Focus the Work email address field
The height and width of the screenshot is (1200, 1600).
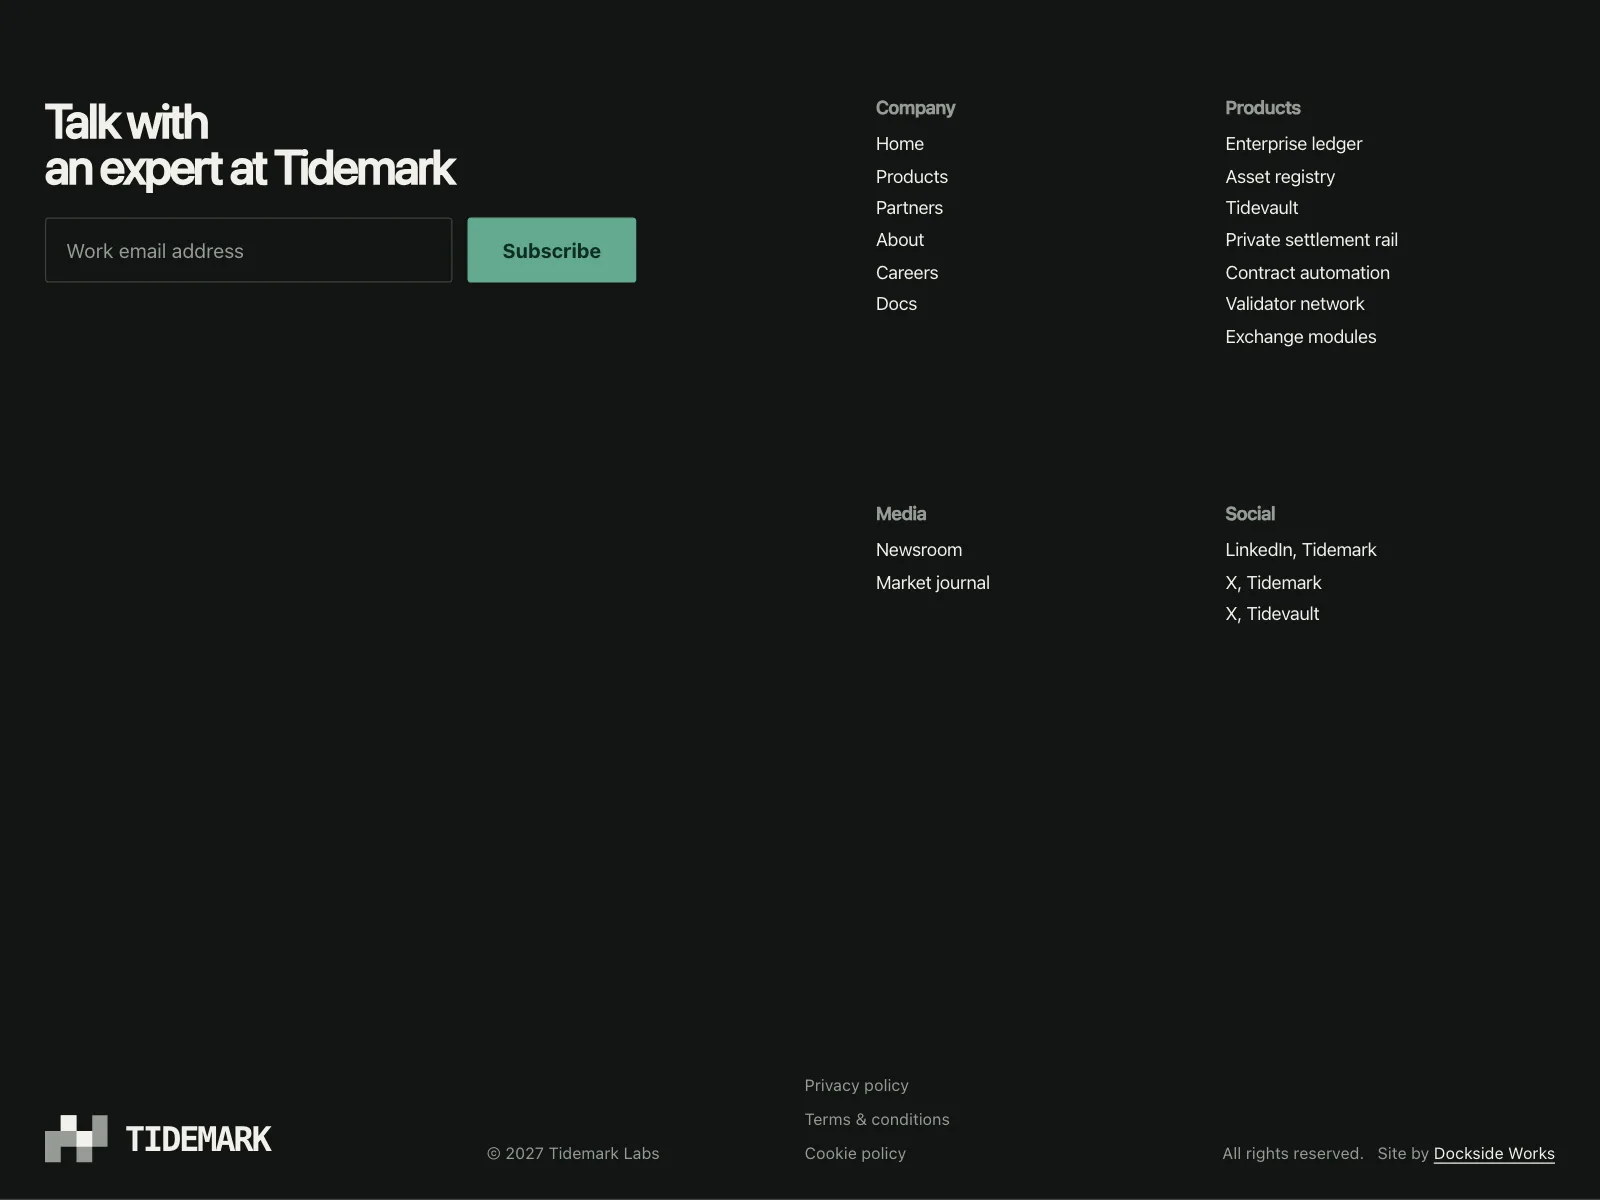(248, 250)
